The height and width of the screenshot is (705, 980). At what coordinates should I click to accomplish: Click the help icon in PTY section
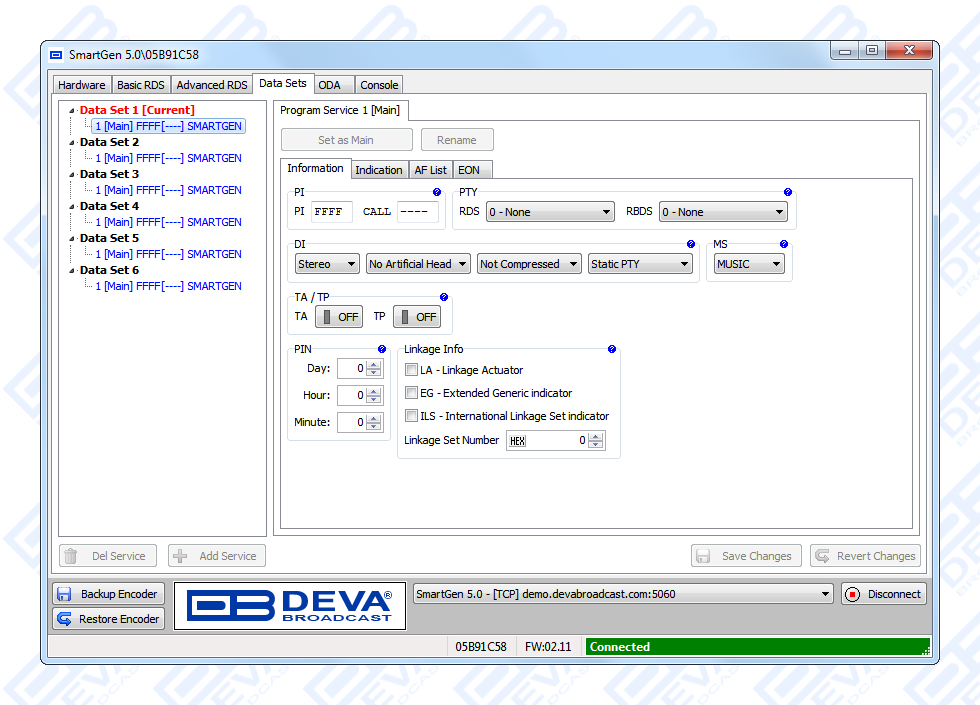click(787, 192)
